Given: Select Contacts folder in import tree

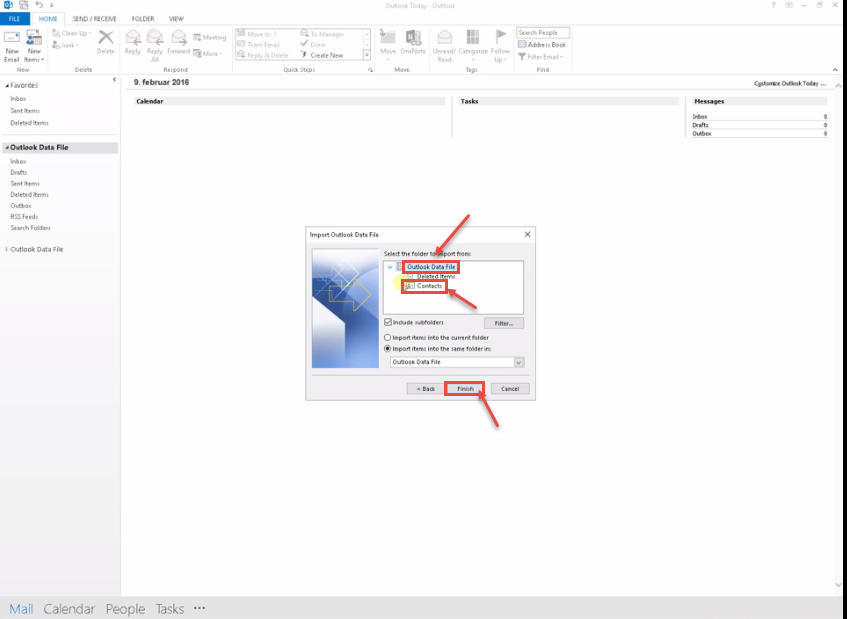Looking at the screenshot, I should (429, 286).
